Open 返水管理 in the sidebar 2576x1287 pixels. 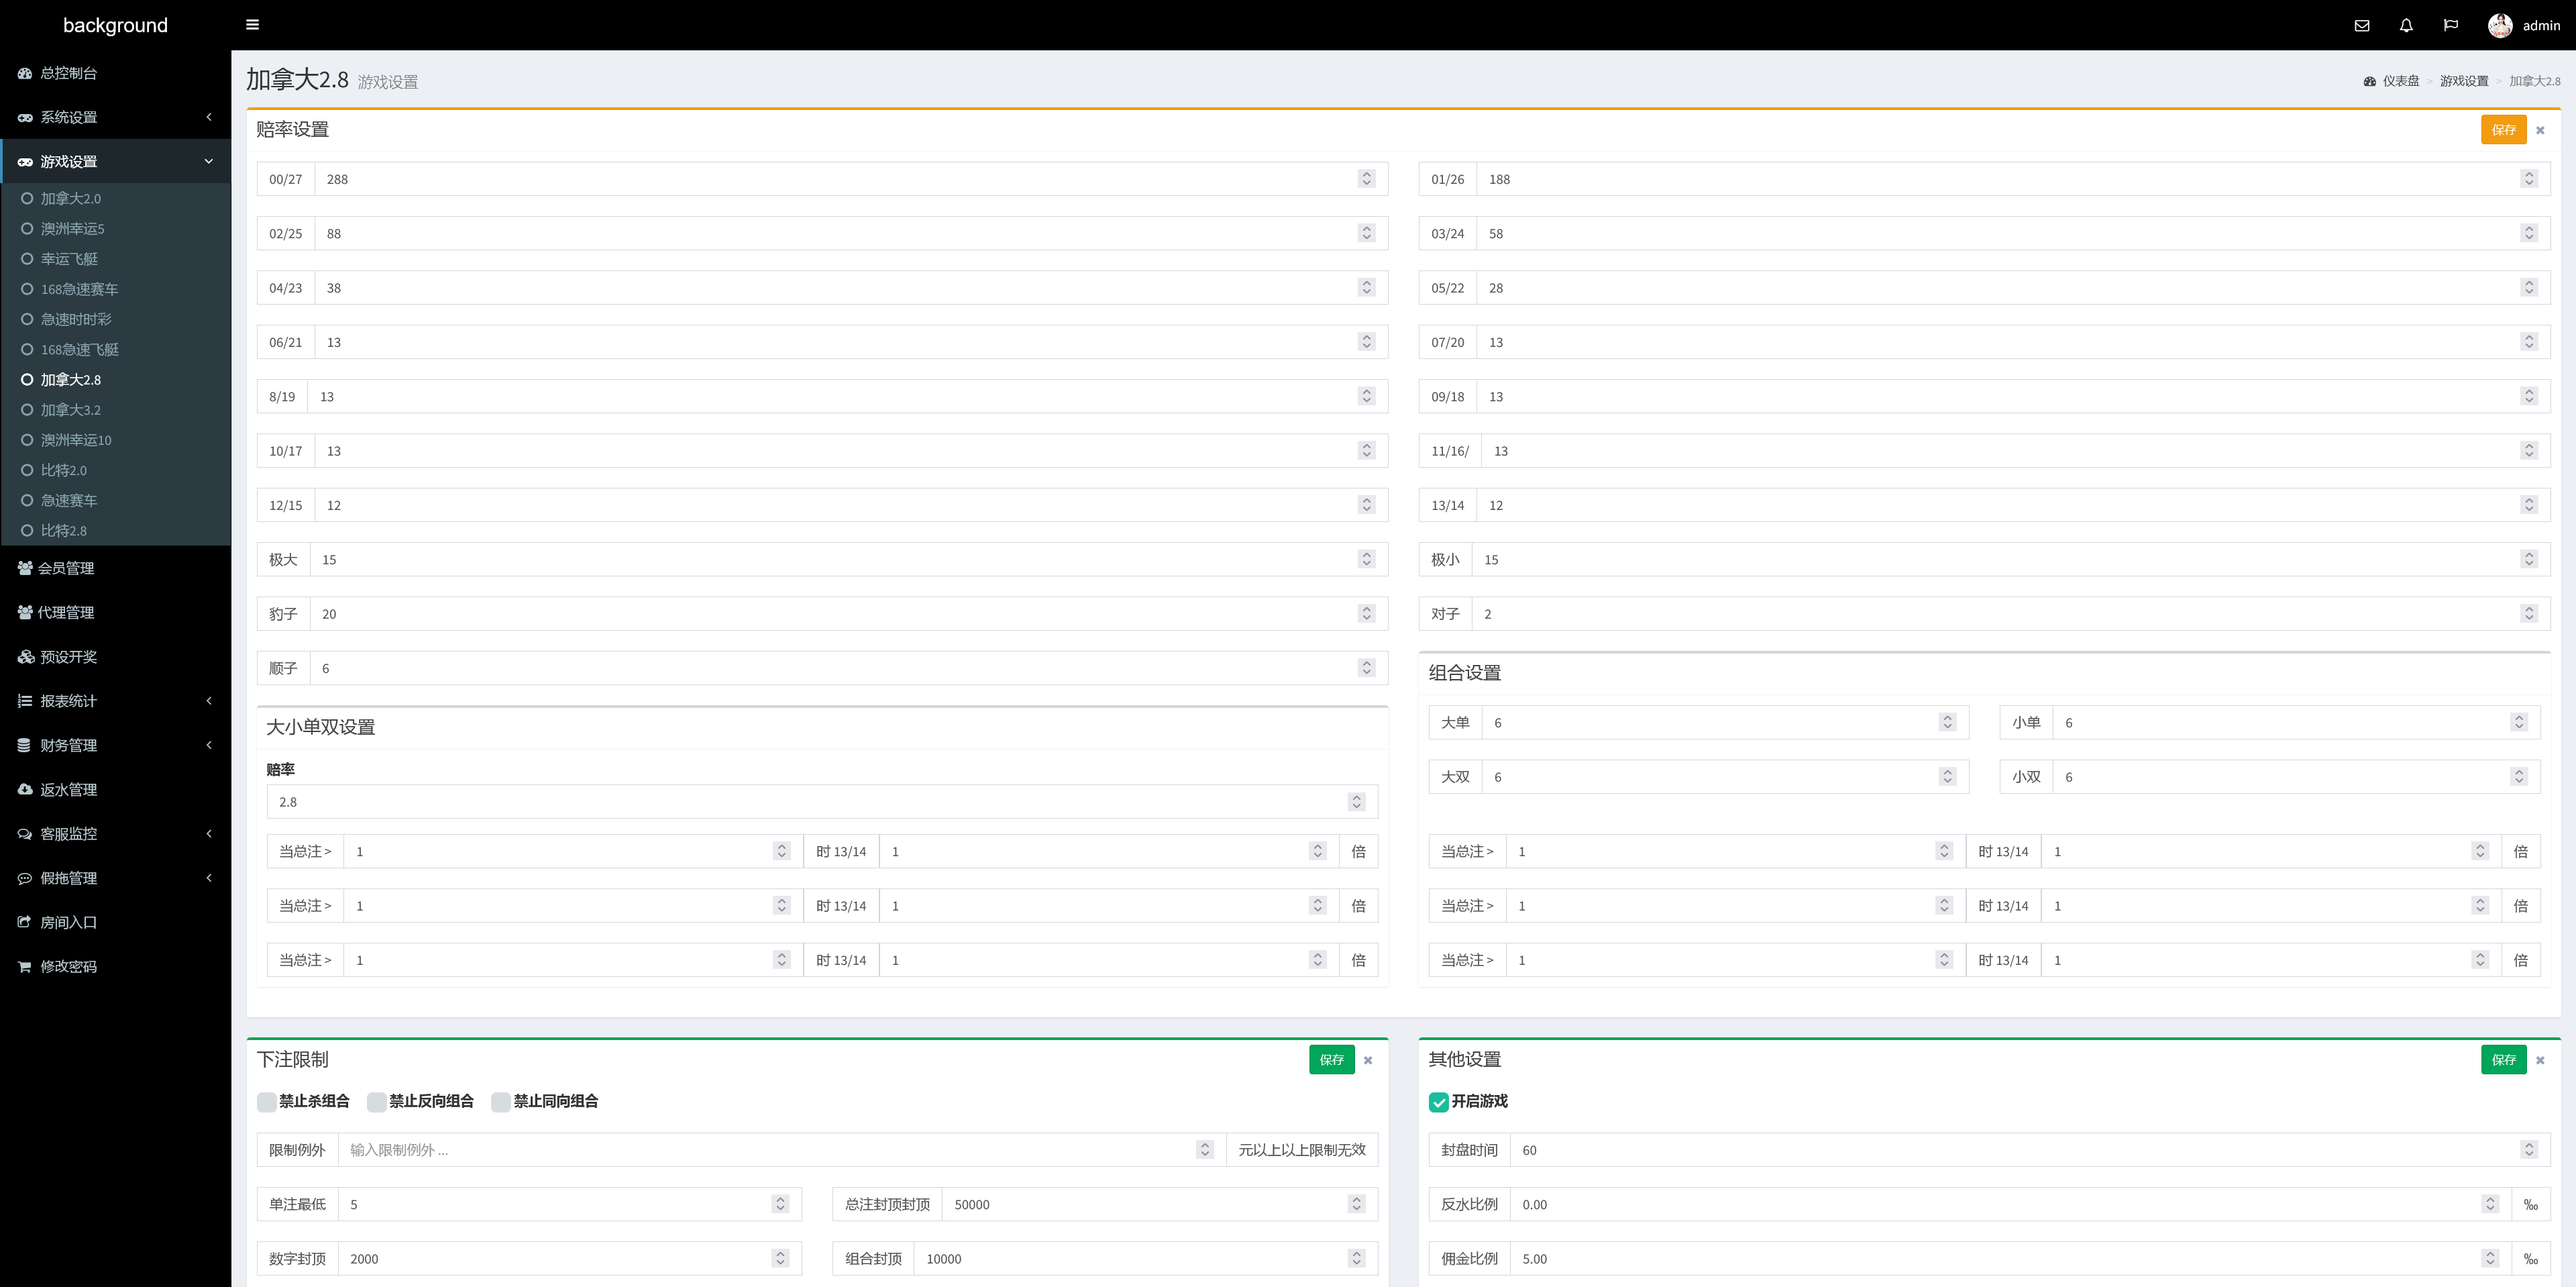(68, 790)
